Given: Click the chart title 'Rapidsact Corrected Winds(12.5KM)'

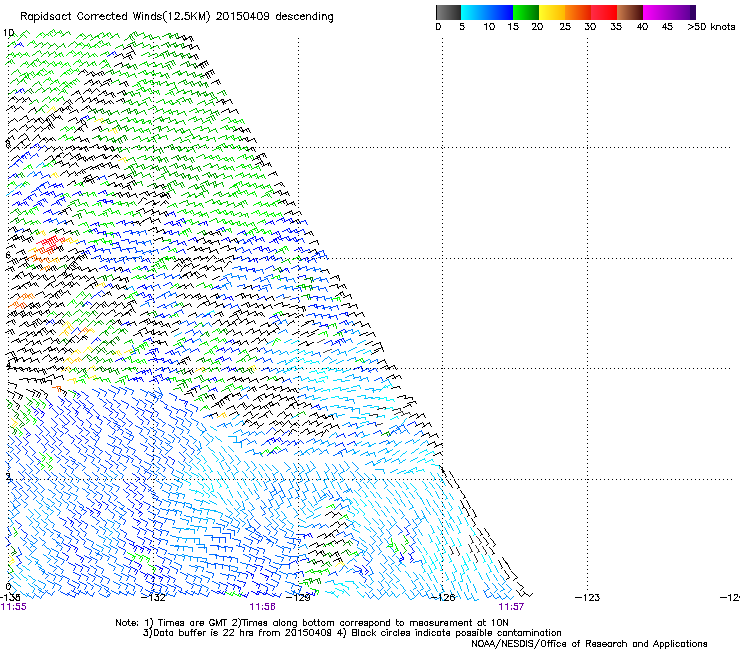Looking at the screenshot, I should (x=115, y=17).
